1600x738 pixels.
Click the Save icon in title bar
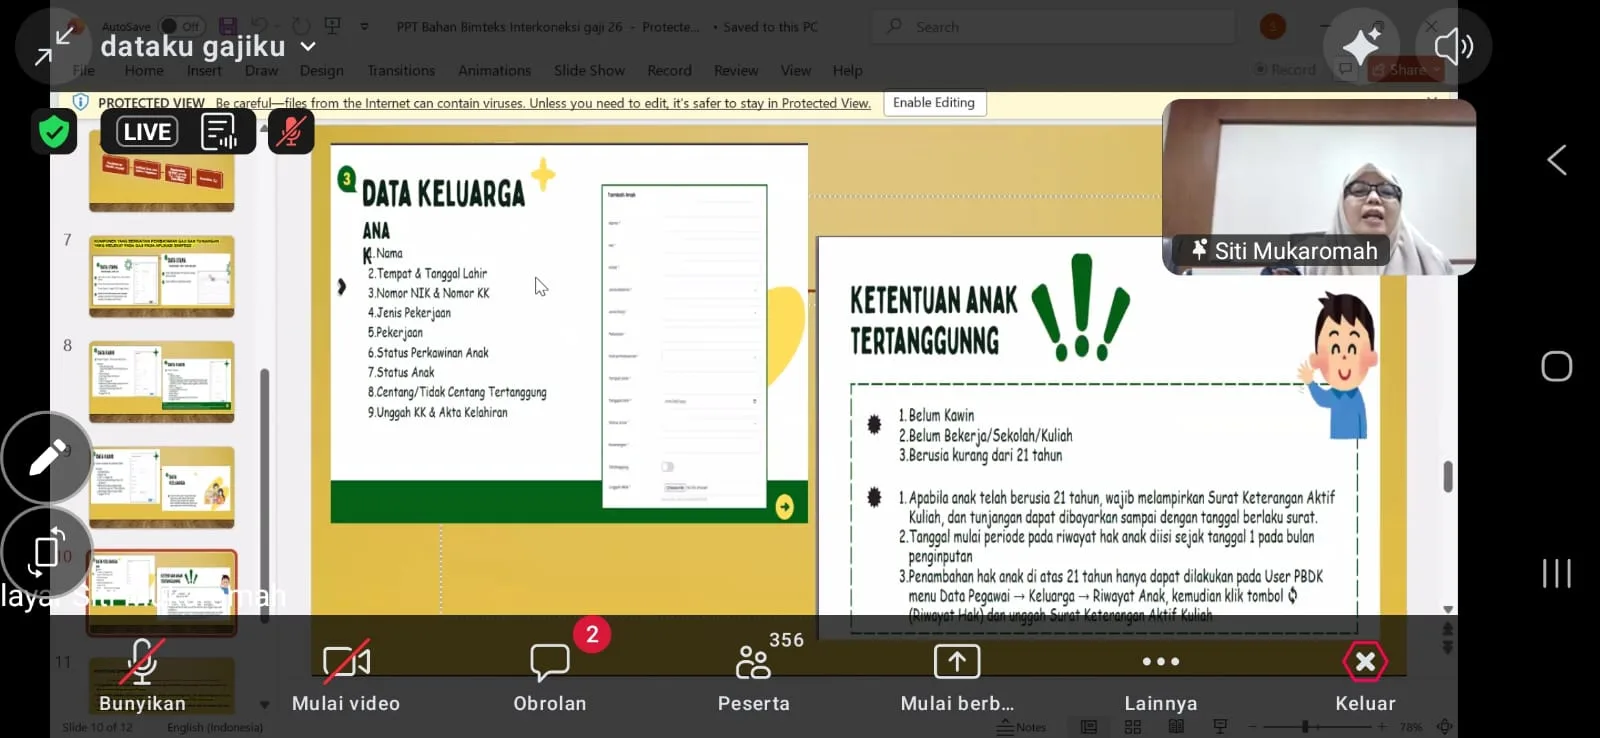[x=228, y=26]
